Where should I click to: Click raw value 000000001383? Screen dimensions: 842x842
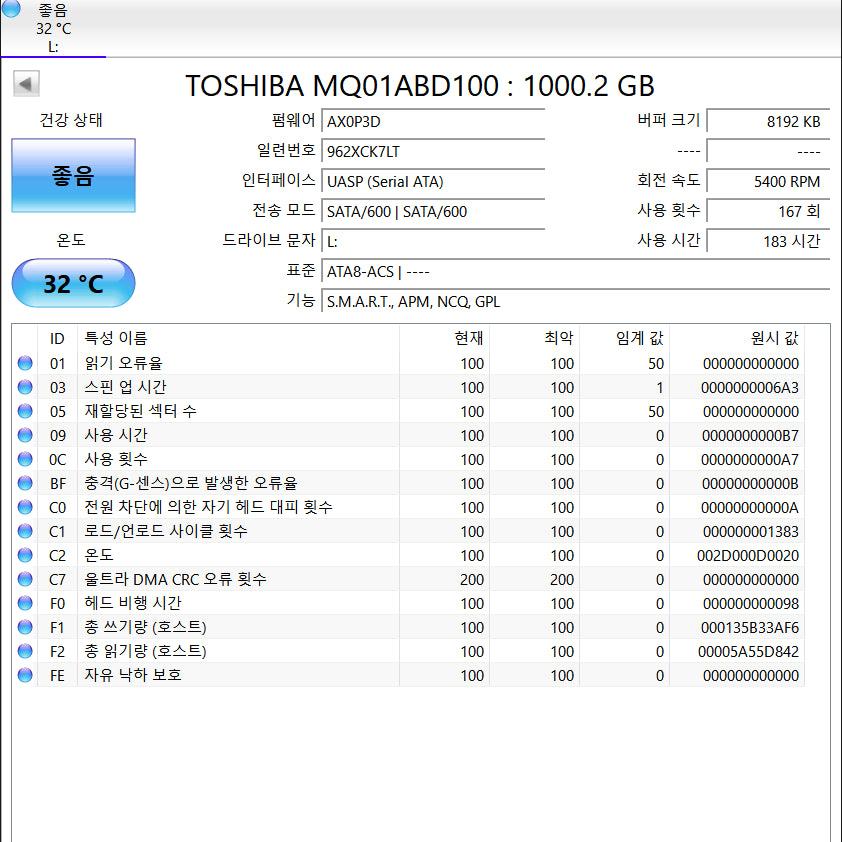click(x=751, y=532)
